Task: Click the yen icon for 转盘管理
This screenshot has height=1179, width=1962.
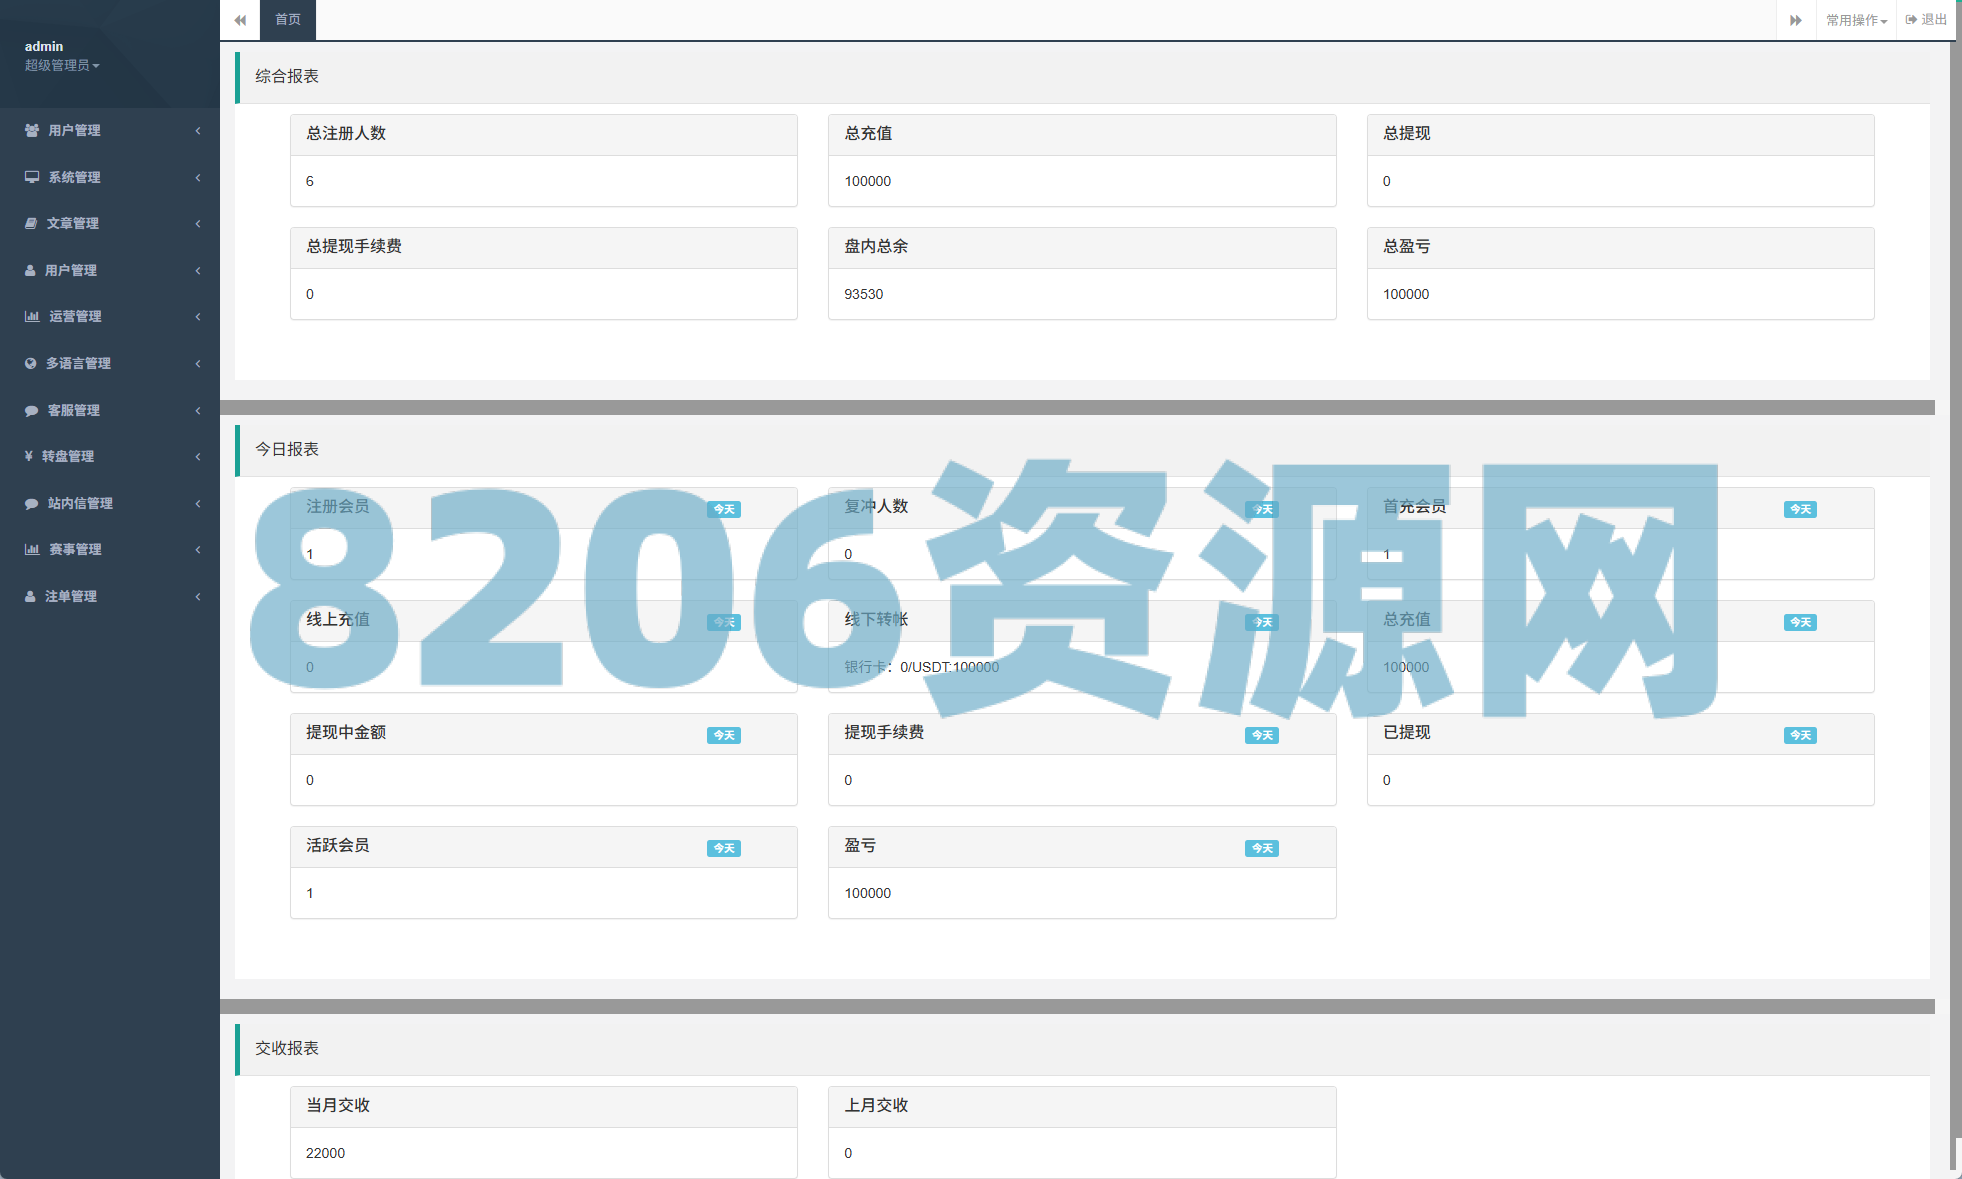Action: coord(29,456)
